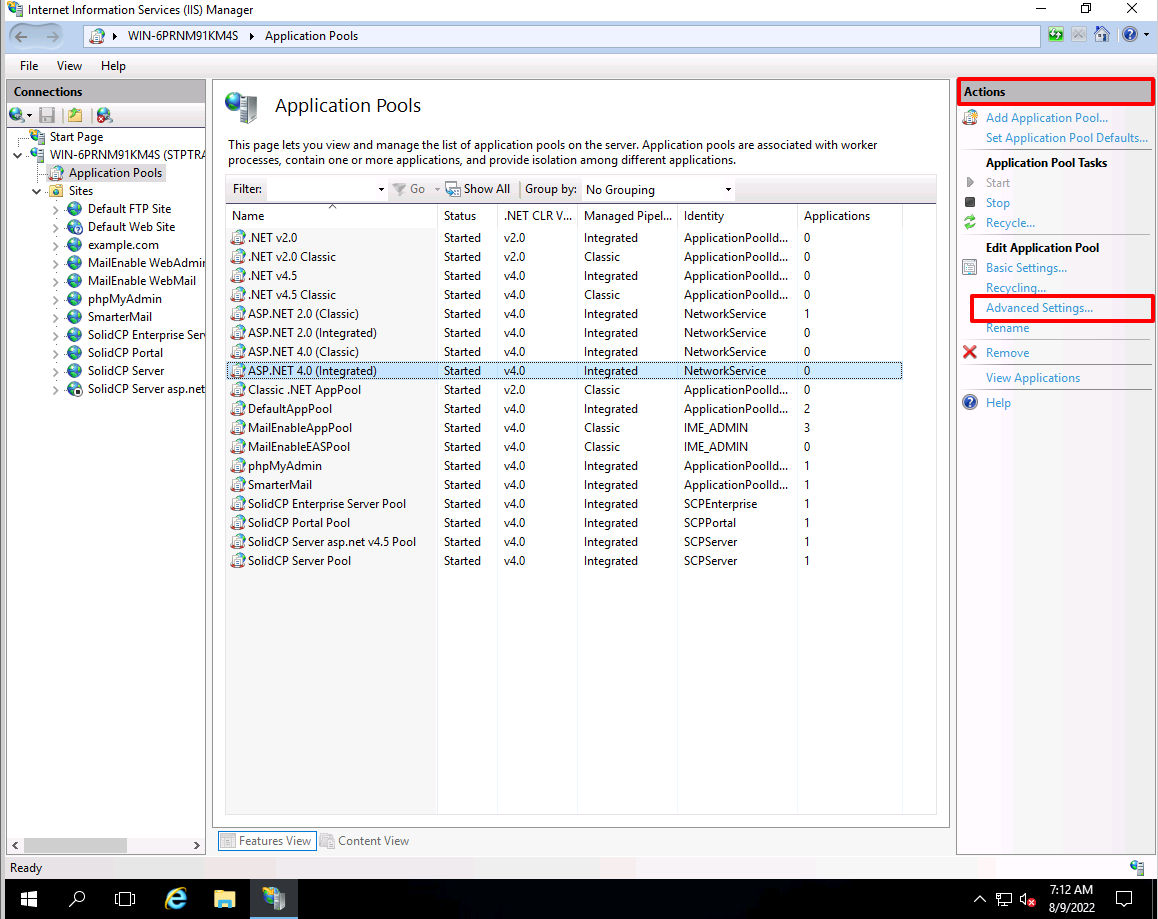Select the Start Page tree item
Viewport: 1158px width, 919px height.
76,137
